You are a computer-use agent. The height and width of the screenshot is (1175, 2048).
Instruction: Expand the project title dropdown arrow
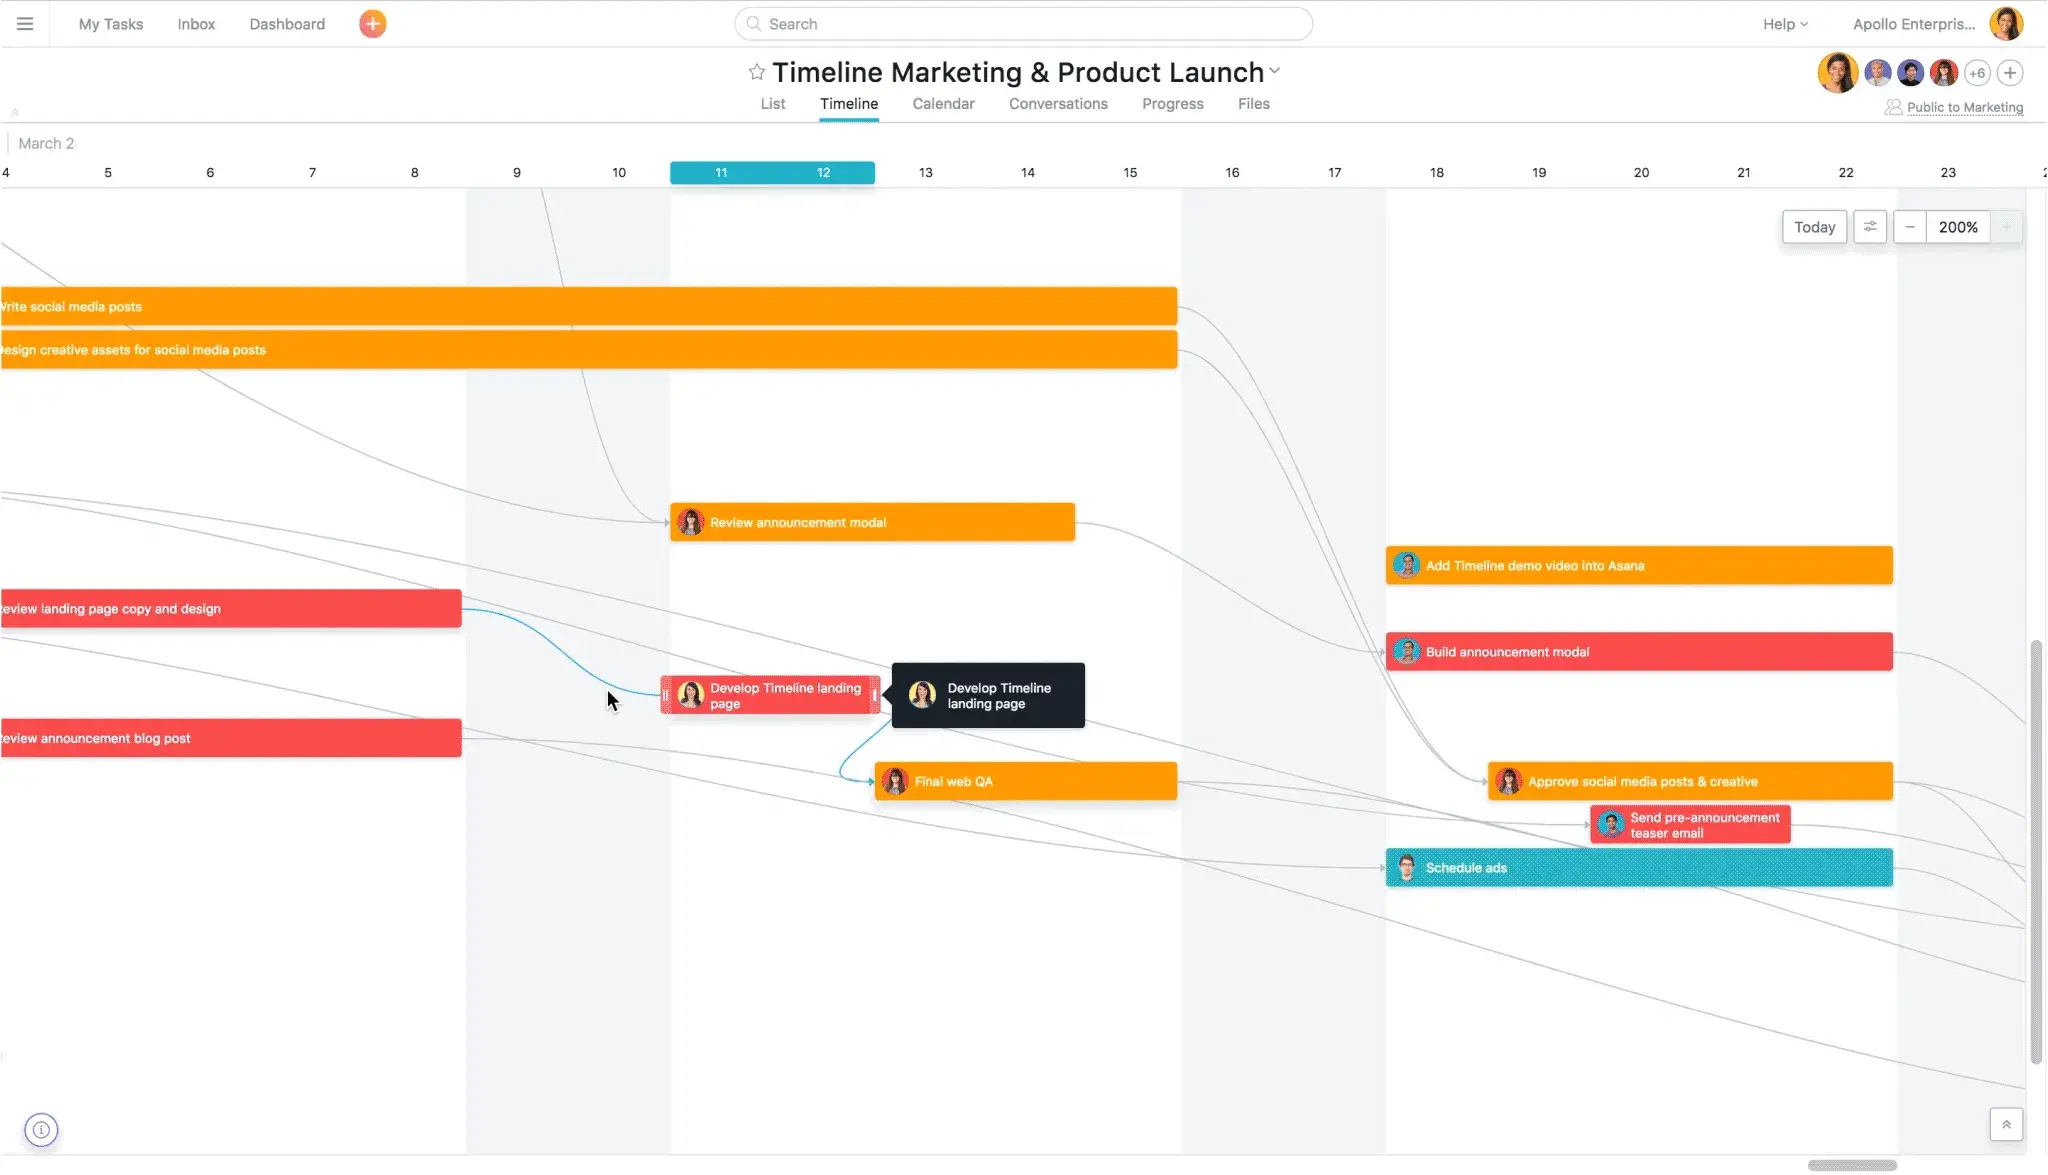pyautogui.click(x=1276, y=73)
